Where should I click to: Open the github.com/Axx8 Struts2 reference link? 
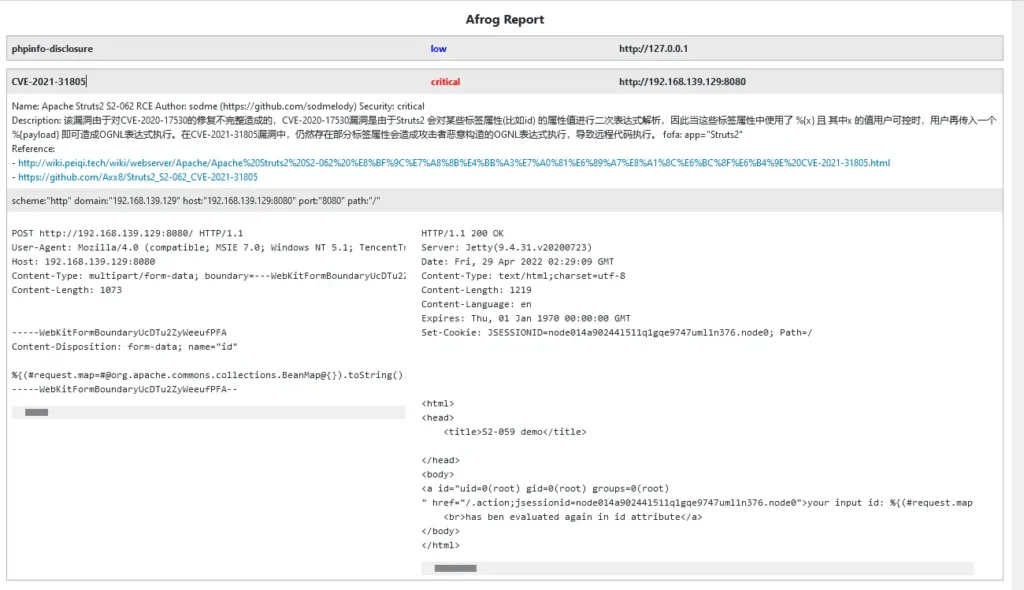coord(138,177)
